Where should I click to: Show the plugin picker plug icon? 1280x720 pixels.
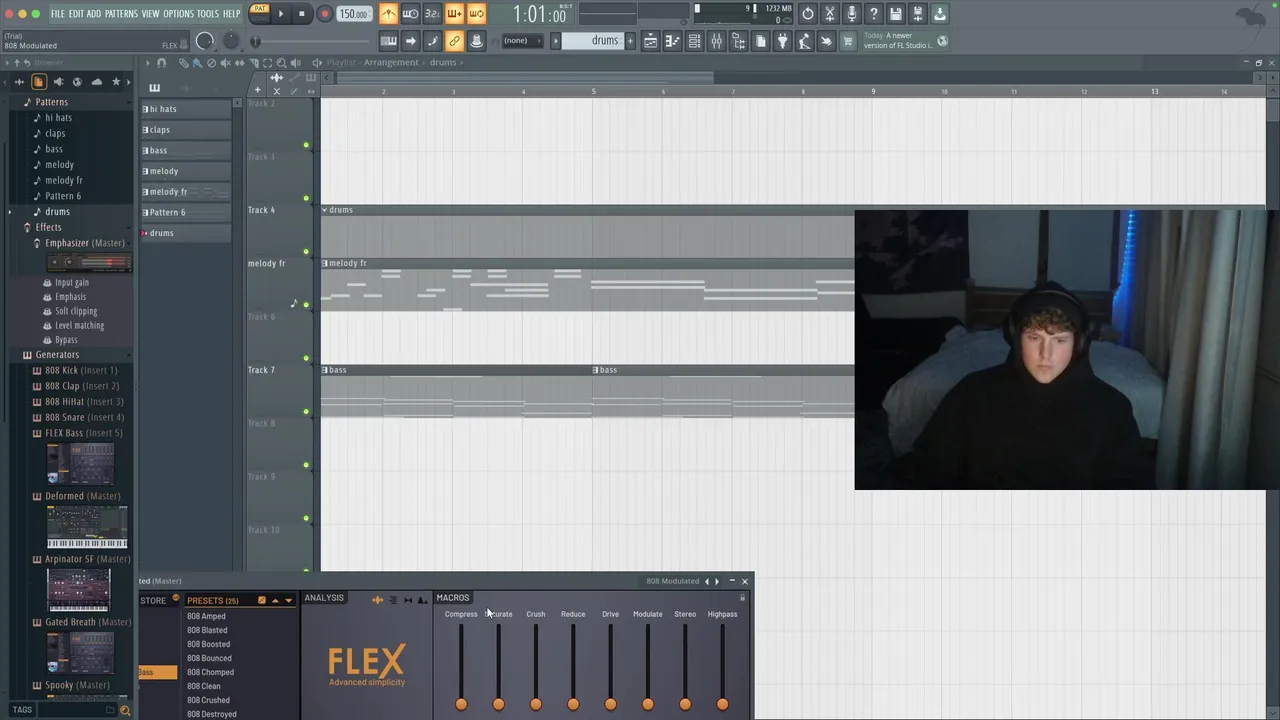782,41
